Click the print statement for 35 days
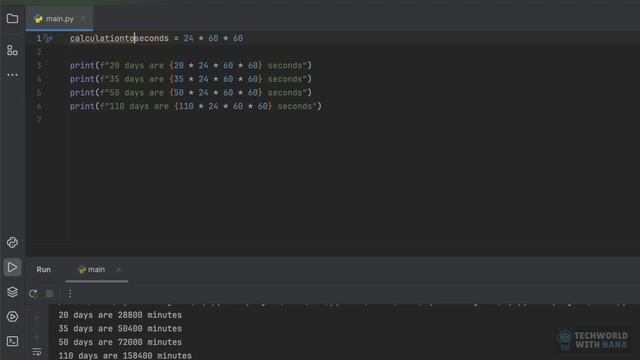 pyautogui.click(x=191, y=79)
